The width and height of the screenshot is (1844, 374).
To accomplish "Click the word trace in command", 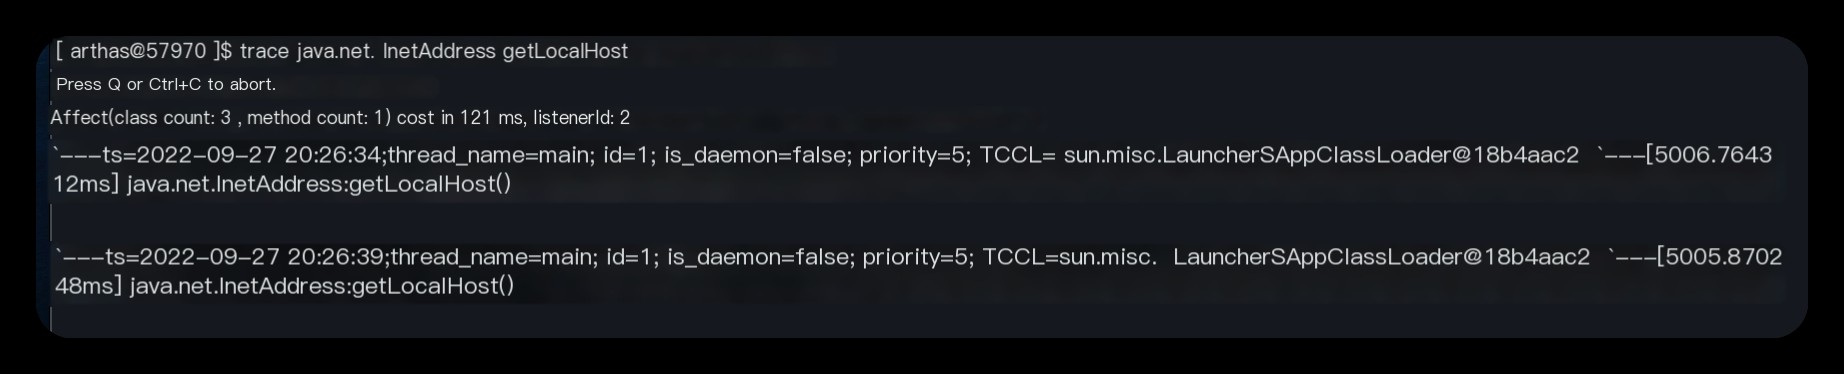I will click(264, 51).
